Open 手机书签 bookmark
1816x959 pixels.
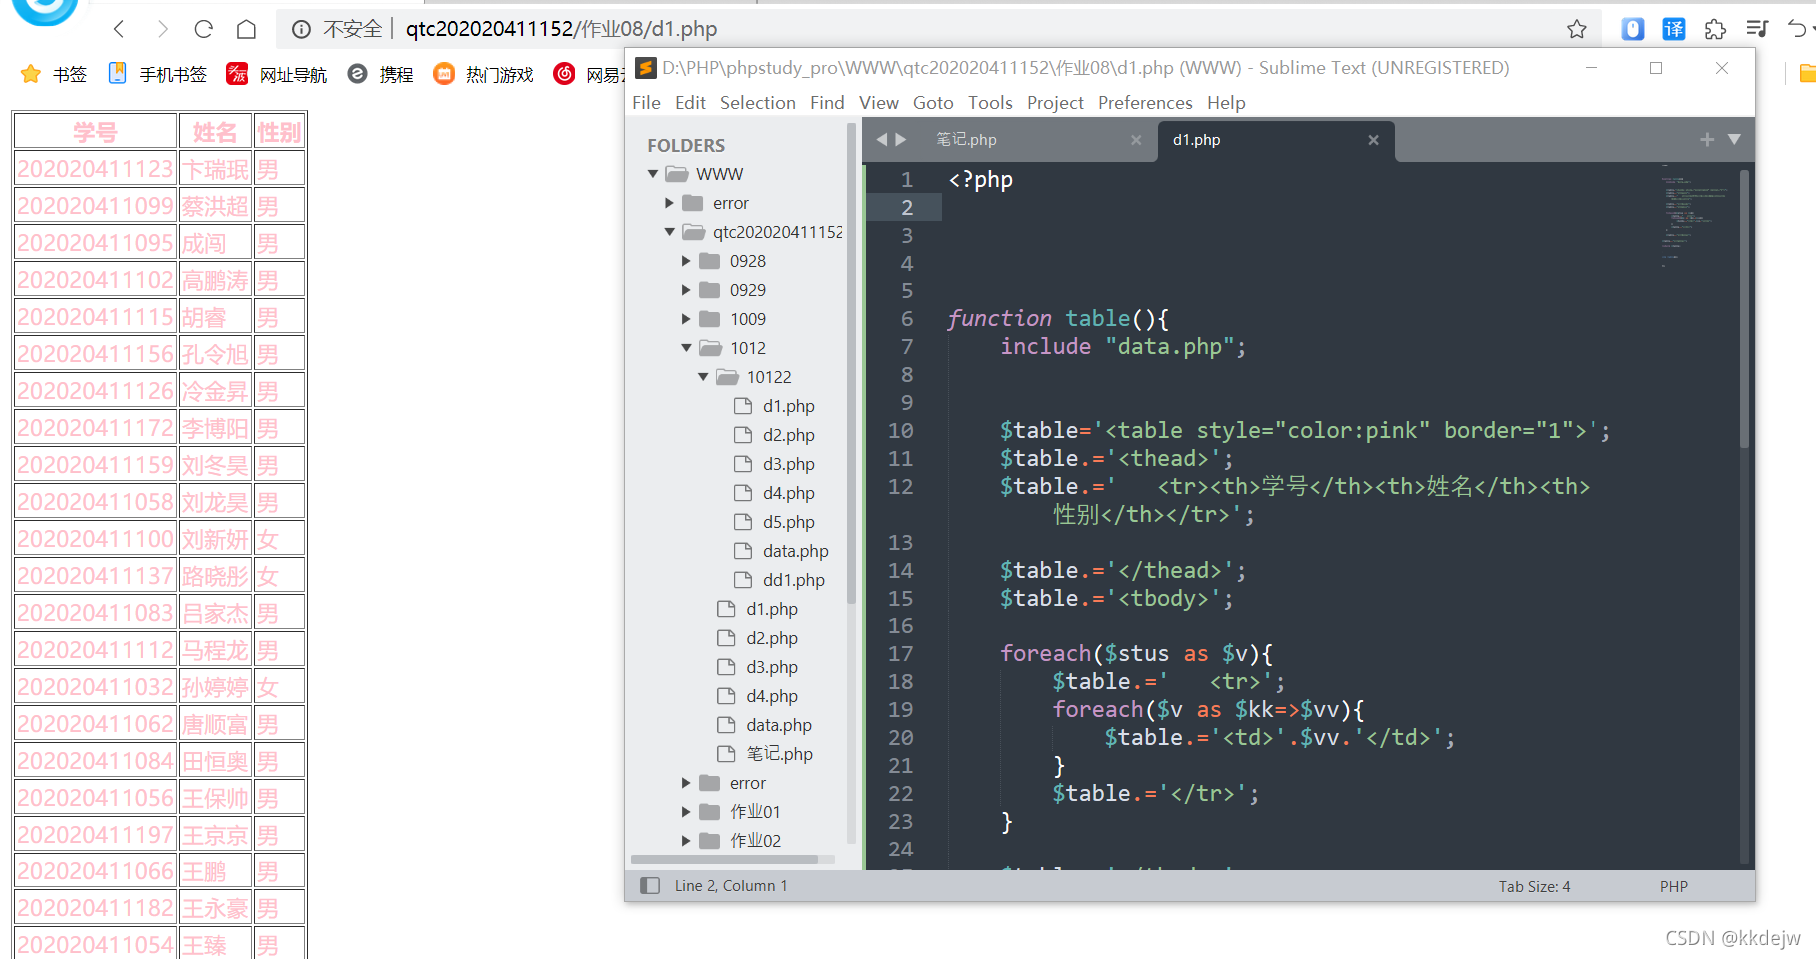(157, 74)
